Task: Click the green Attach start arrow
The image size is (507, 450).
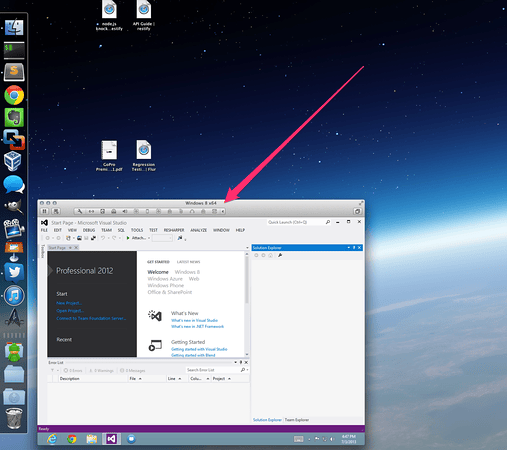Action: click(x=128, y=238)
